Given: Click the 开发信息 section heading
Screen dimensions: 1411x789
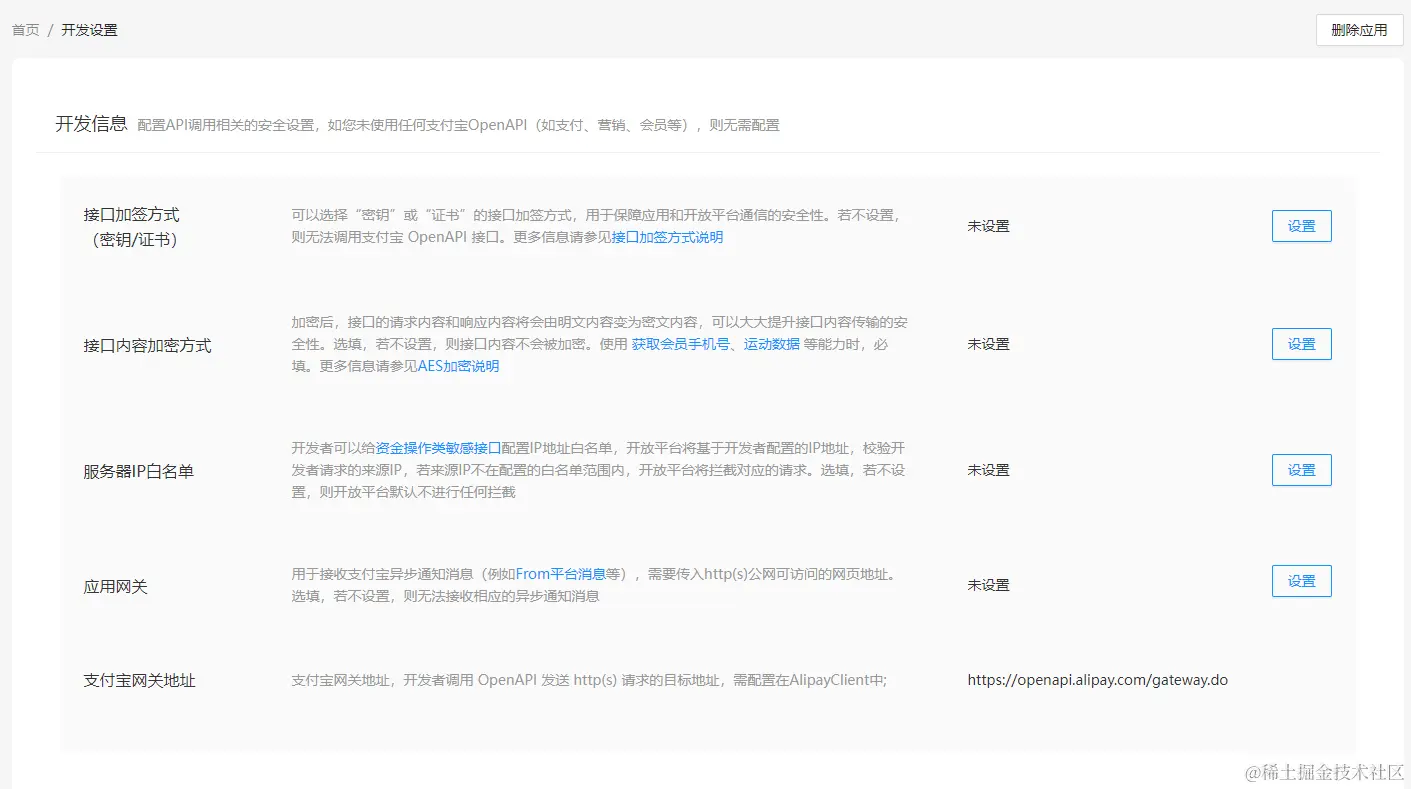Looking at the screenshot, I should pos(91,124).
